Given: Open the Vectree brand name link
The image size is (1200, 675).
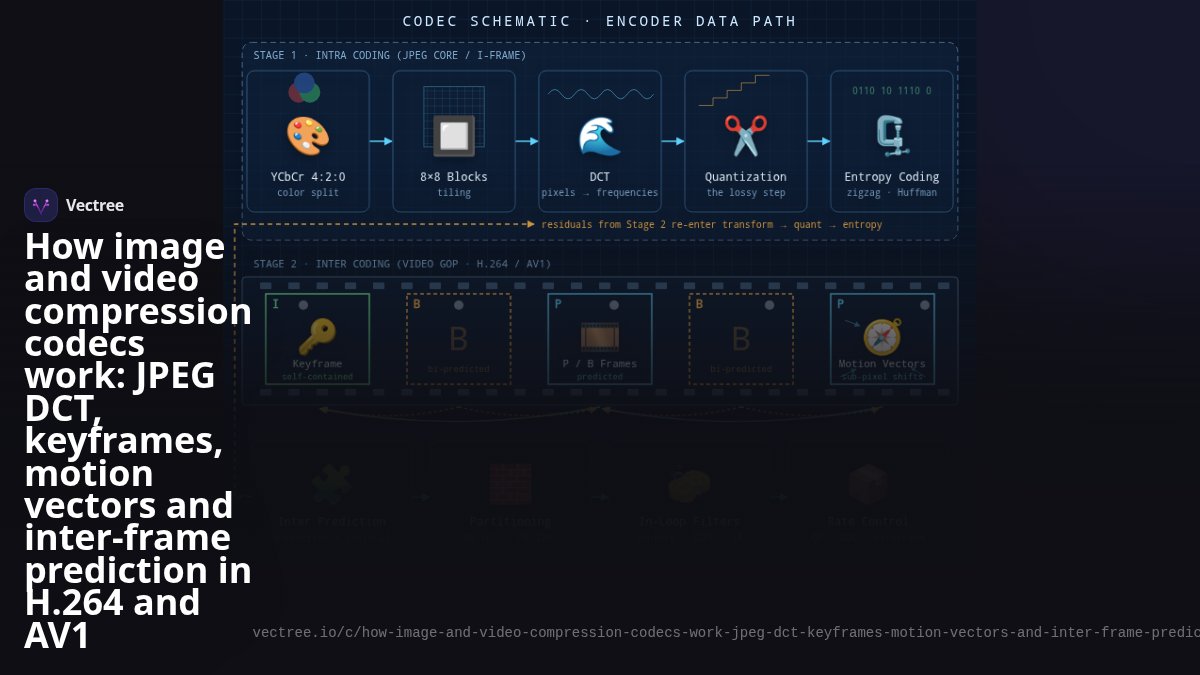Looking at the screenshot, I should tap(95, 205).
